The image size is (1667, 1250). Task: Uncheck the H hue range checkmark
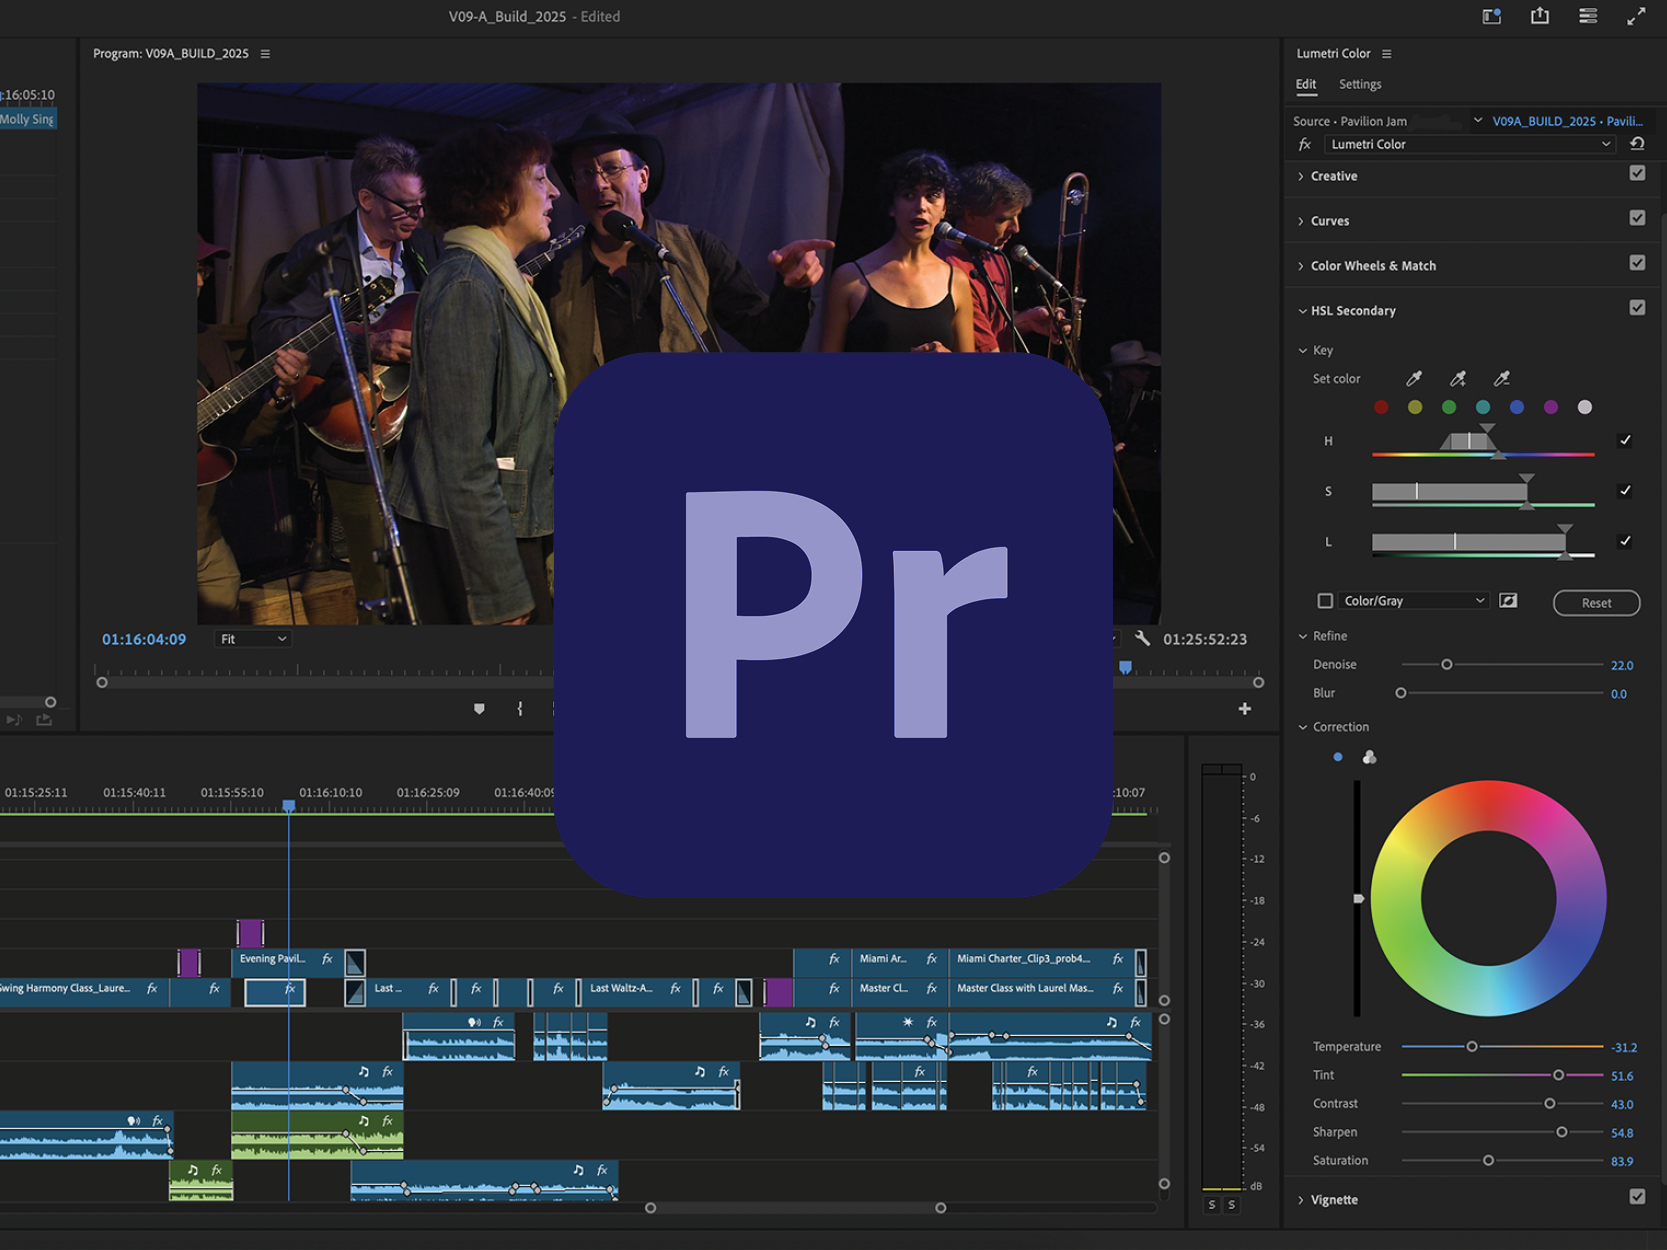click(x=1625, y=440)
